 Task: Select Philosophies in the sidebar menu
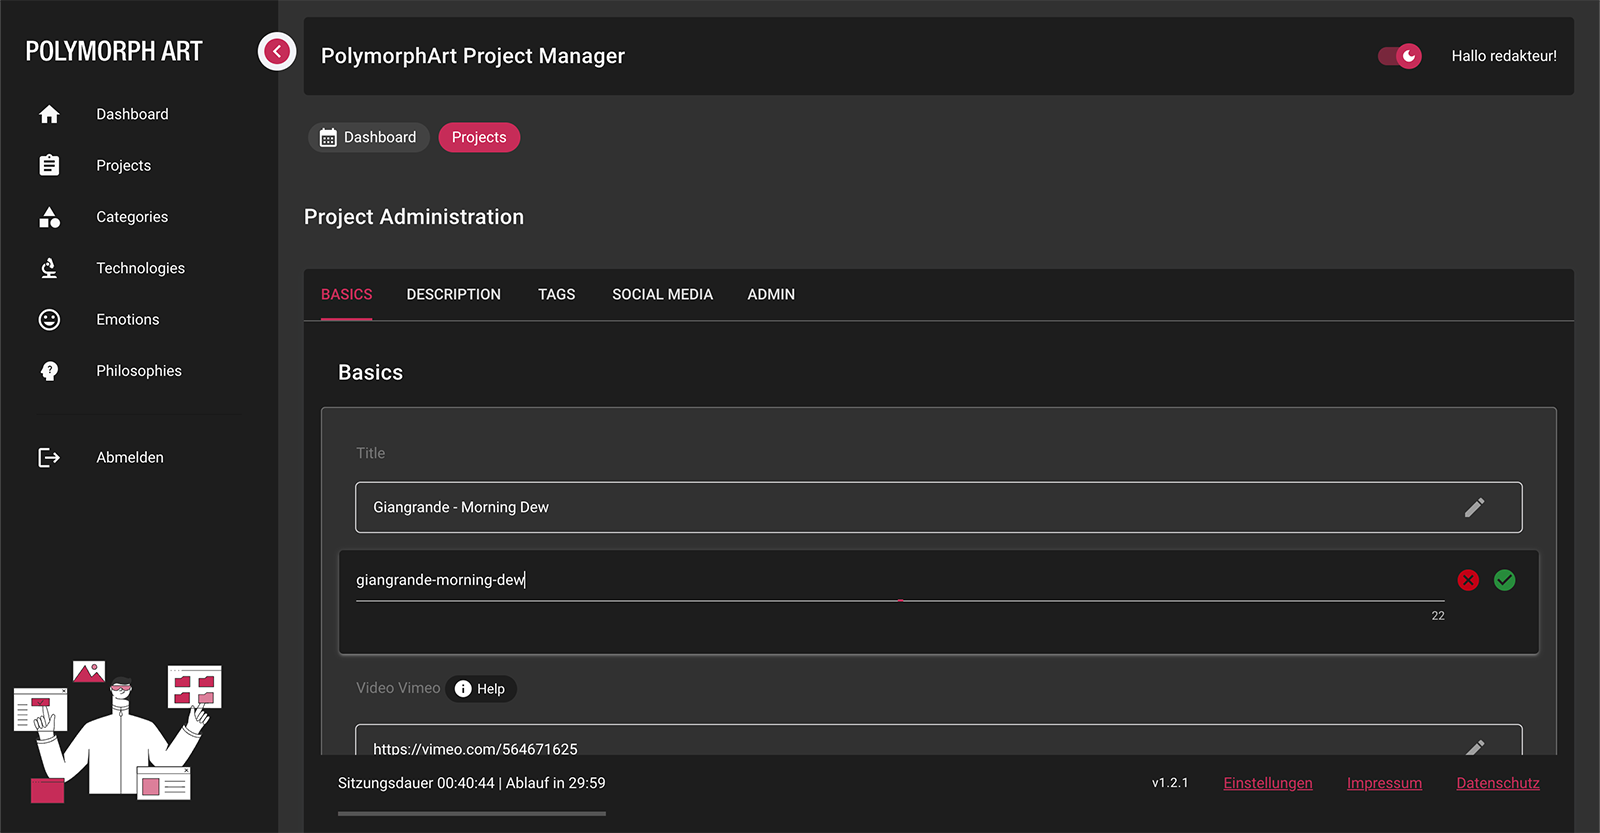139,371
